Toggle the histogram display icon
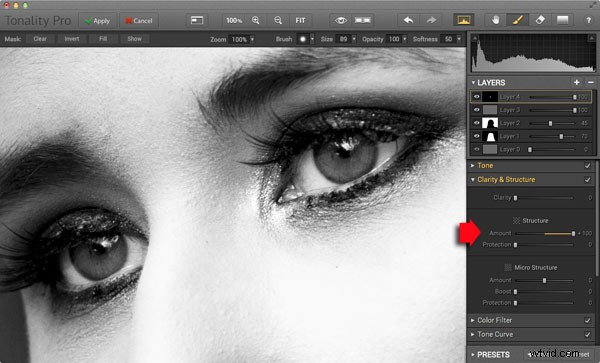 click(463, 20)
